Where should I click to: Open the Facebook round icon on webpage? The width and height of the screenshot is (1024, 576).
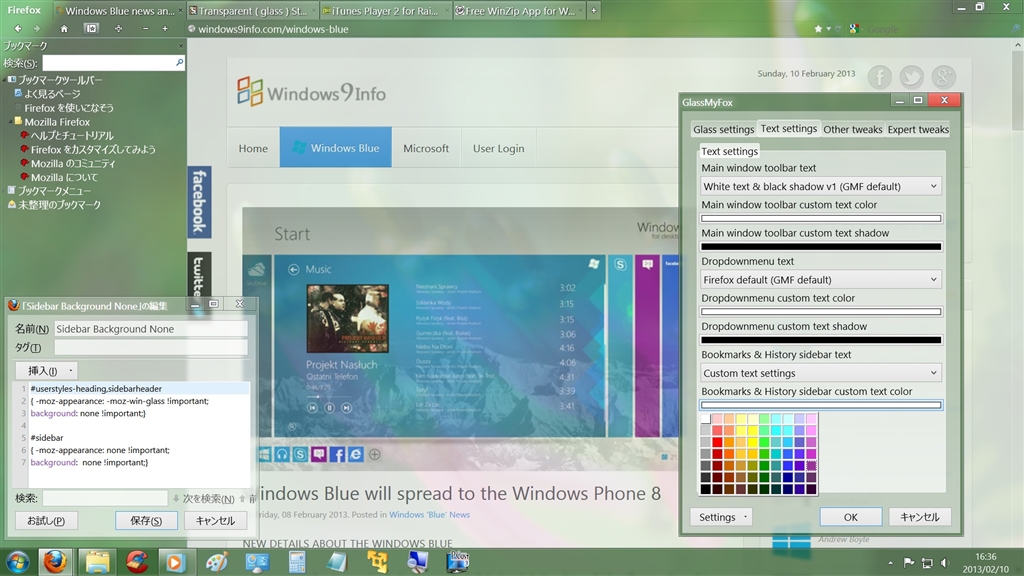click(x=880, y=77)
